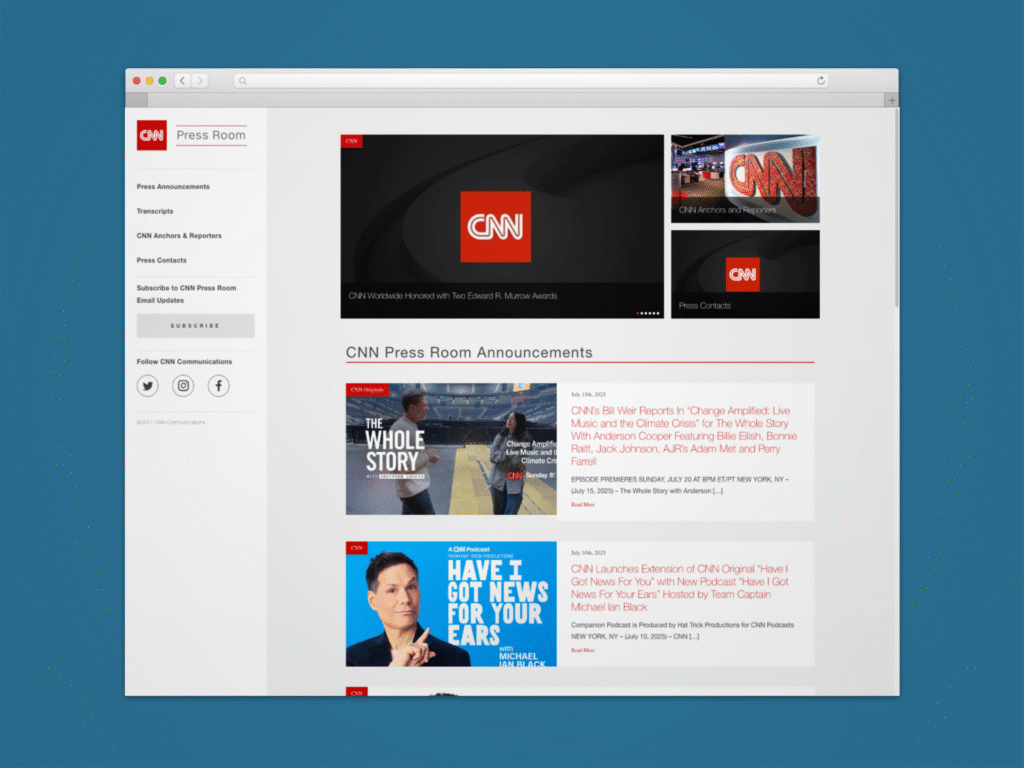Screen dimensions: 1024x768
Task: Open the Have I Got News podcast headline
Action: click(x=679, y=588)
